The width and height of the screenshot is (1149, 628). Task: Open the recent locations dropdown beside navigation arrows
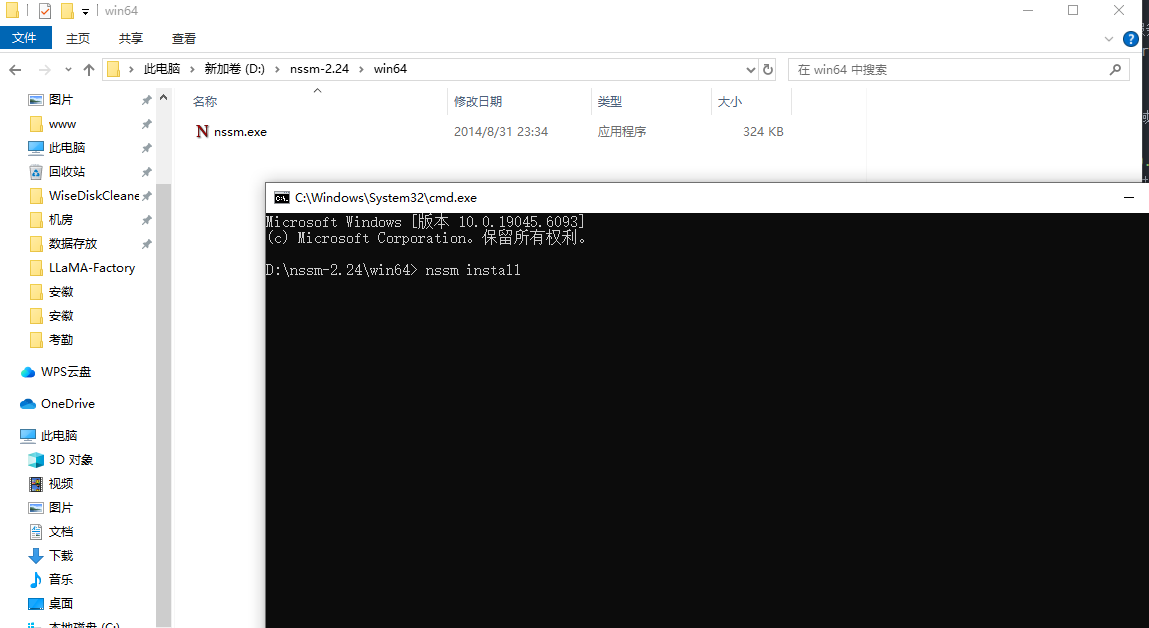pyautogui.click(x=68, y=69)
